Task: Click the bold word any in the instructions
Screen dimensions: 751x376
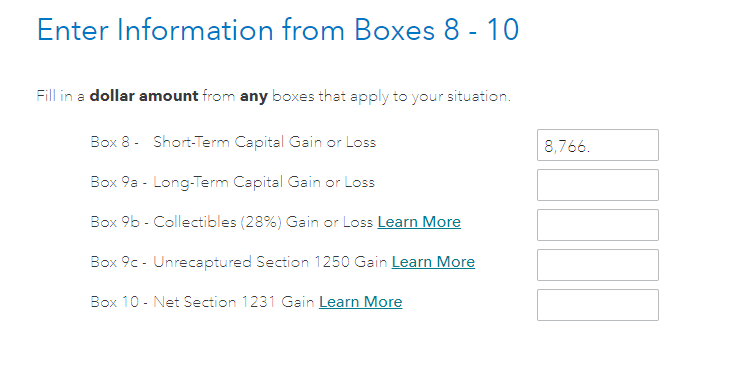Action: [253, 96]
